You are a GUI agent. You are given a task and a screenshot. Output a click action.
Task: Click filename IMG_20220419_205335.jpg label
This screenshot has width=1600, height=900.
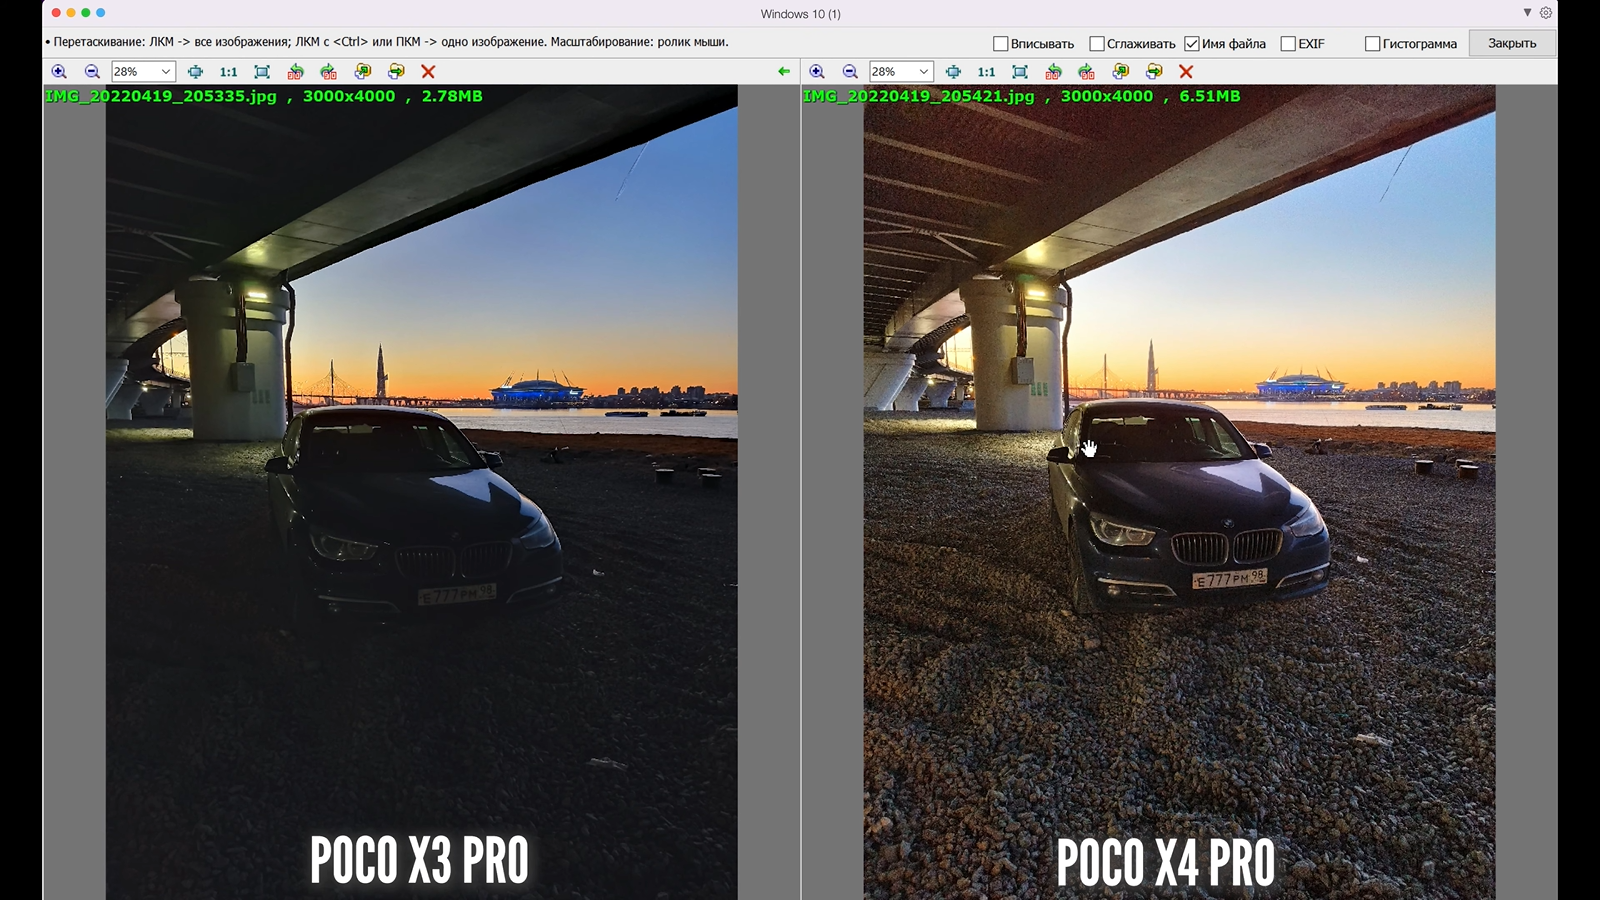pyautogui.click(x=161, y=96)
